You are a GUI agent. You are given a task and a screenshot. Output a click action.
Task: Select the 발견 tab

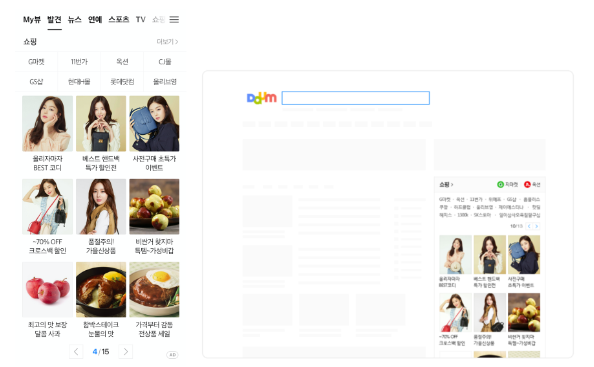pyautogui.click(x=54, y=19)
